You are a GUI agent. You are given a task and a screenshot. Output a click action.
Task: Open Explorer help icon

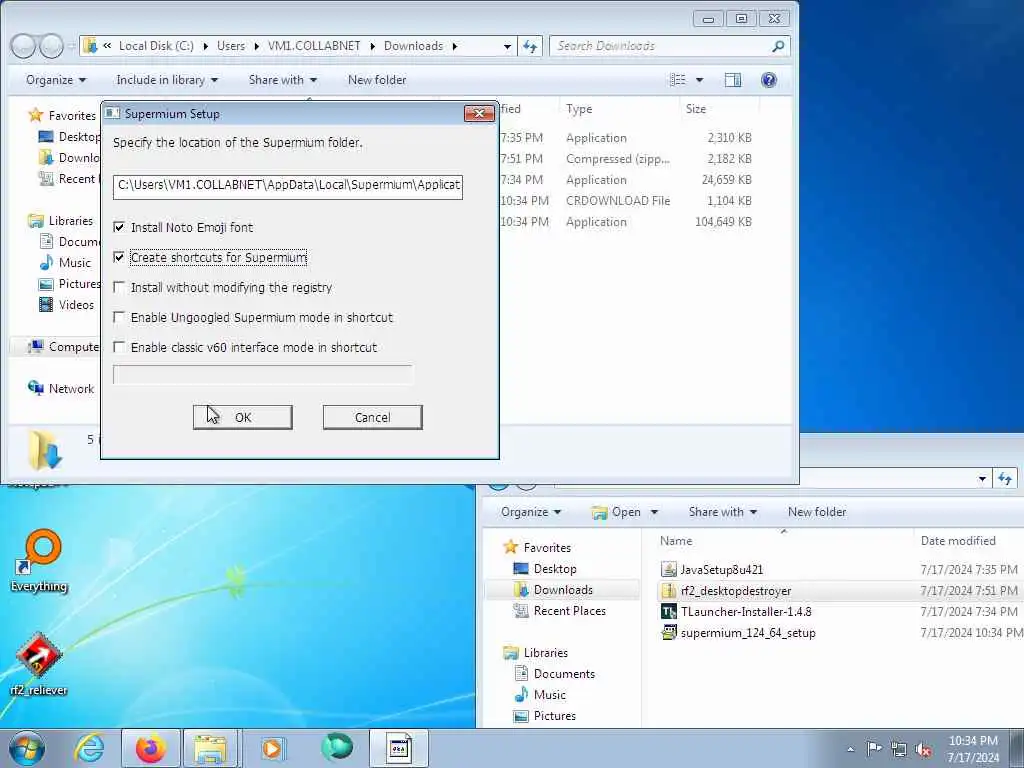pyautogui.click(x=769, y=80)
